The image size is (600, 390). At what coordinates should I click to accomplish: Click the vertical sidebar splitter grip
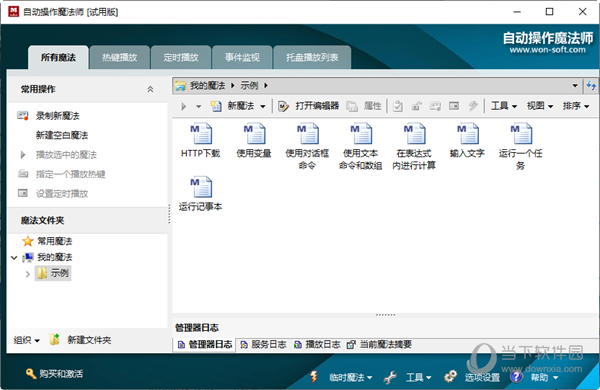pyautogui.click(x=169, y=214)
